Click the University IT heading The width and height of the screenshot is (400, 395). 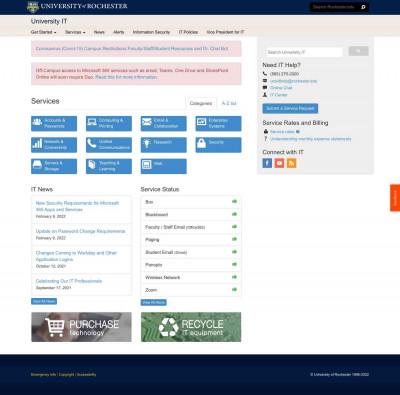(x=49, y=21)
